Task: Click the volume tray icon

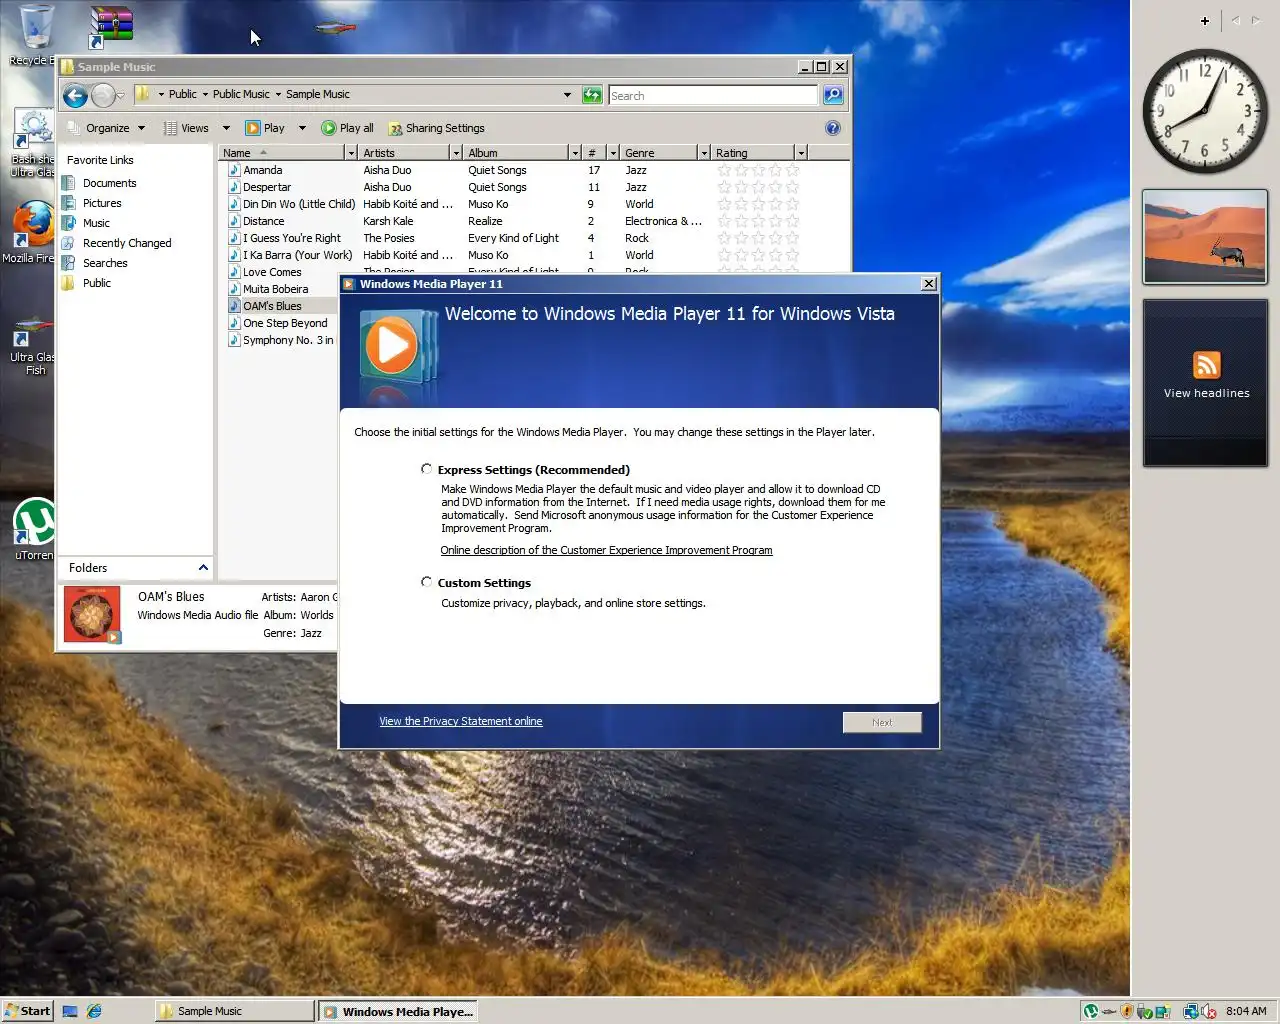Action: 1208,1011
